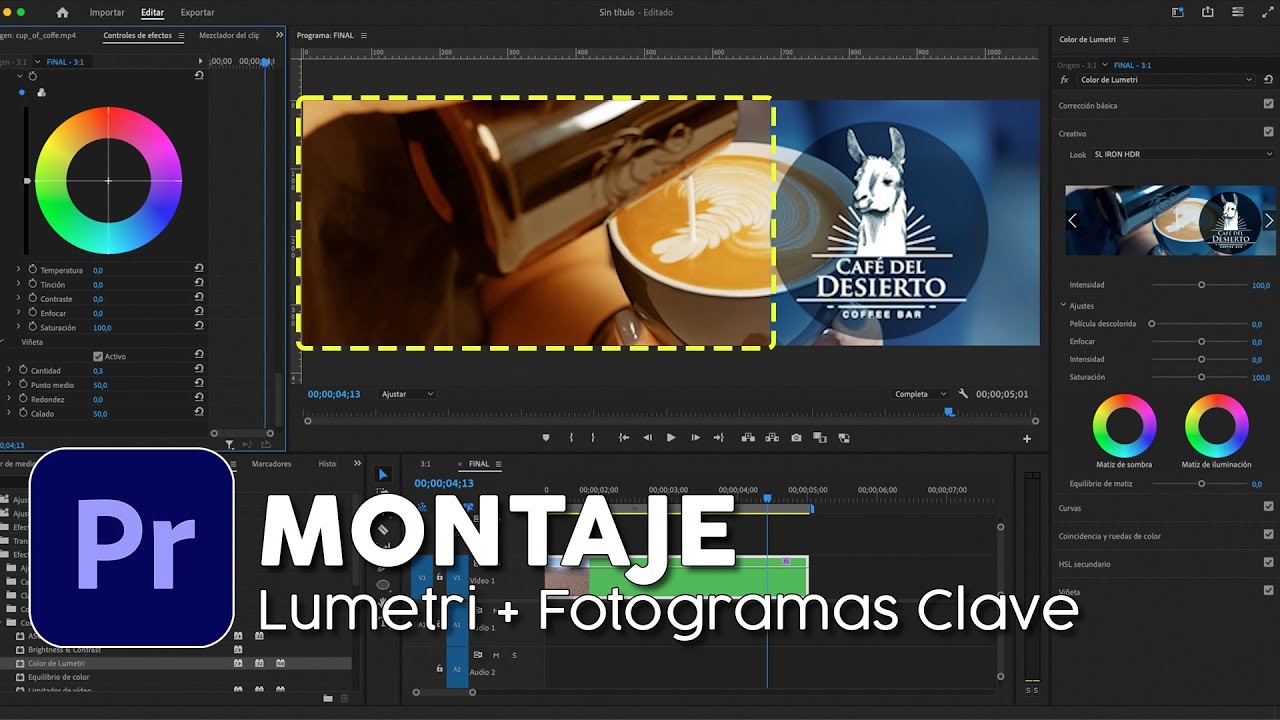This screenshot has width=1280, height=720.
Task: Open the Ajustar zoom level dropdown
Action: [407, 394]
